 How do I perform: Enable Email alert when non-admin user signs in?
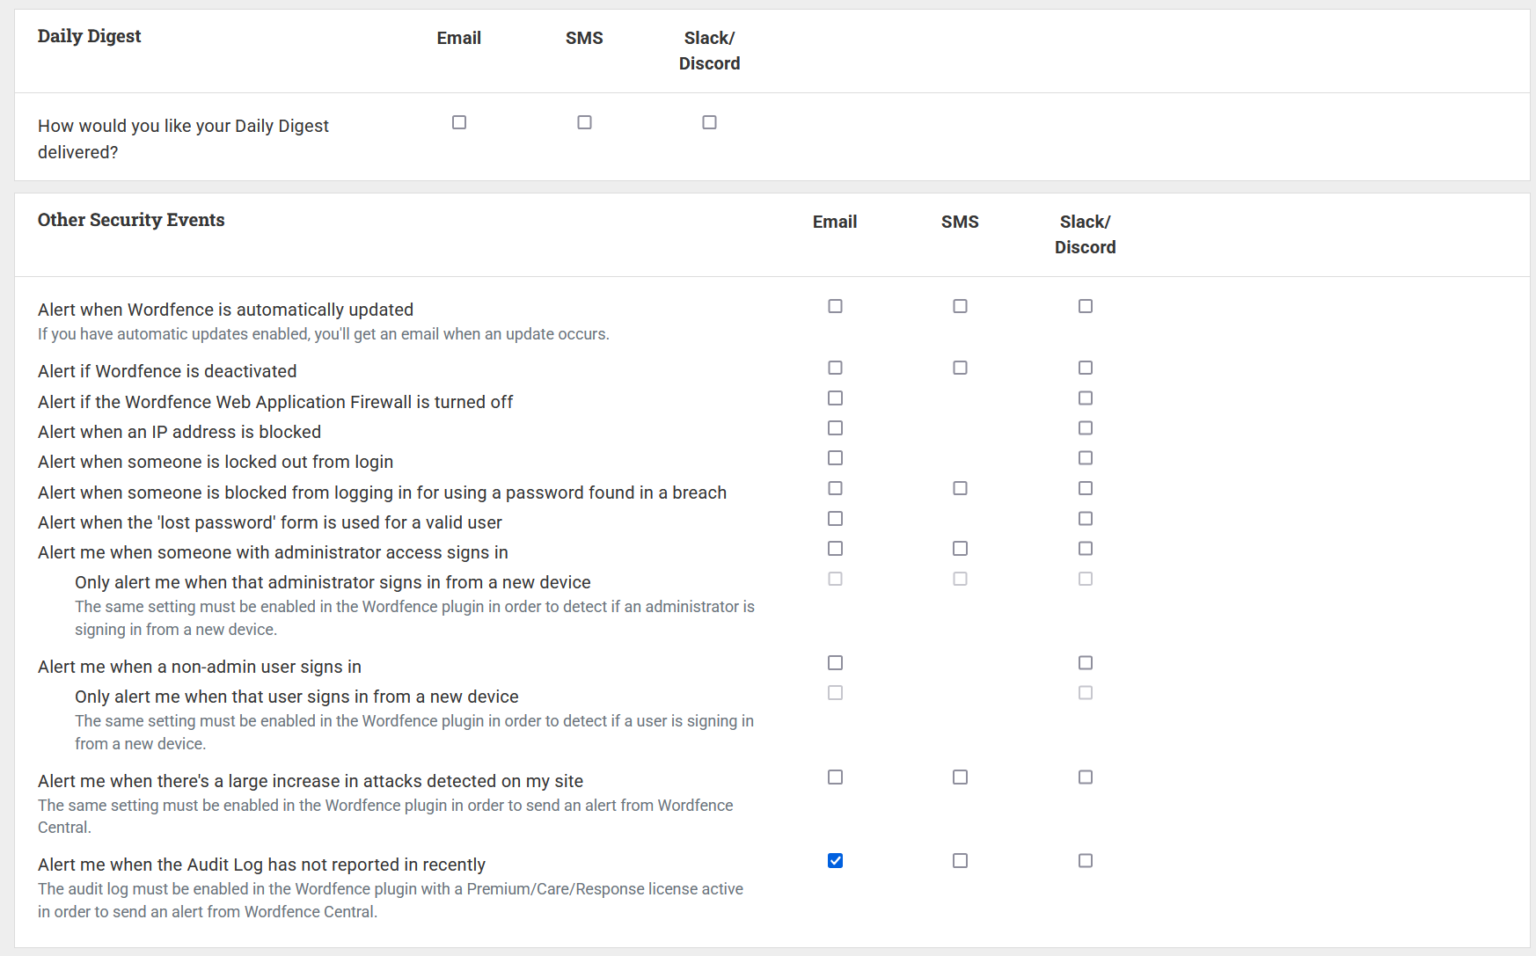click(835, 662)
